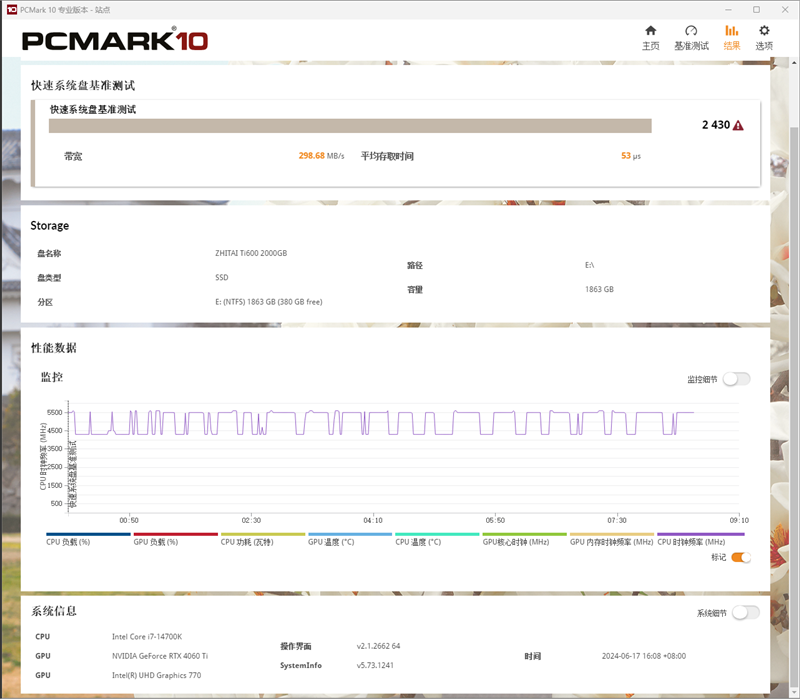Click the SystemInfo version v5.73.1241
The width and height of the screenshot is (800, 699).
(x=375, y=665)
